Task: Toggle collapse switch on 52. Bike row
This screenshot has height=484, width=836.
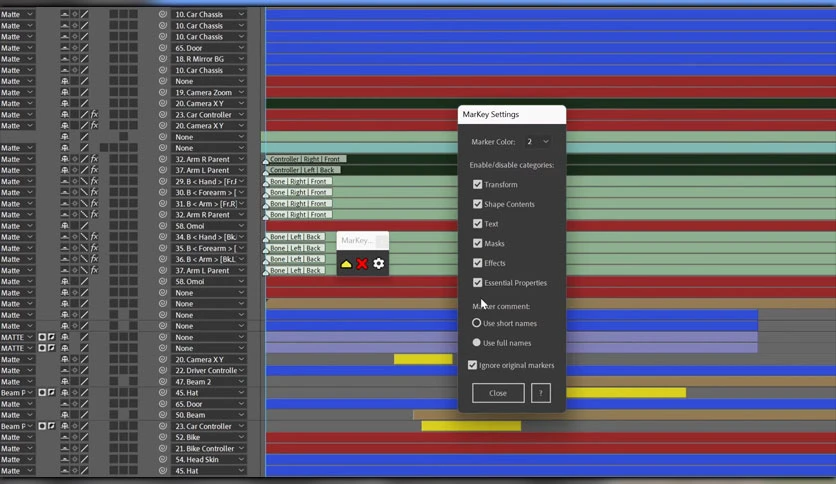Action: click(75, 437)
